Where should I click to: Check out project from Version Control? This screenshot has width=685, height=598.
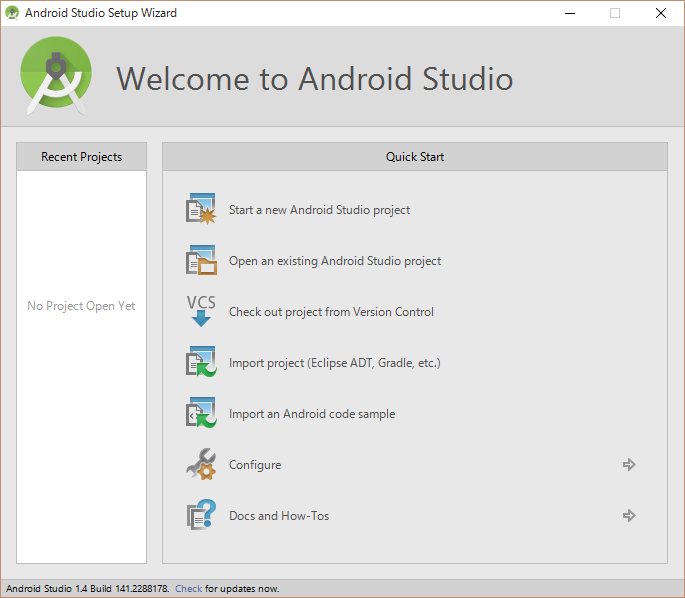coord(331,312)
